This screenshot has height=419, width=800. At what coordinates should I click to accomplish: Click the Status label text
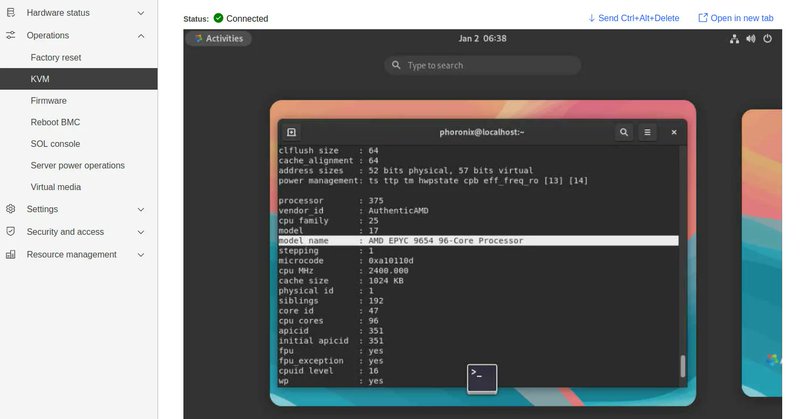point(196,19)
